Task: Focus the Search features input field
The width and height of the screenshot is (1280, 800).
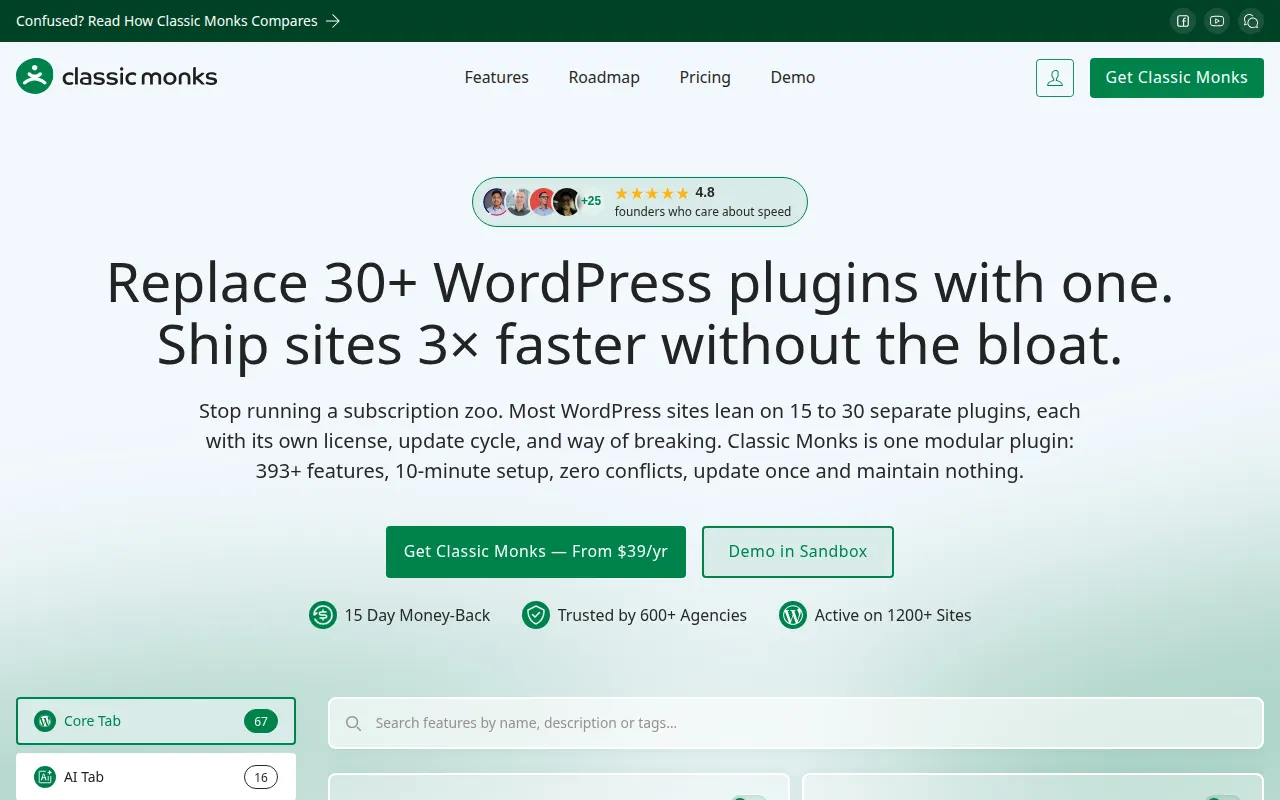Action: click(x=796, y=723)
